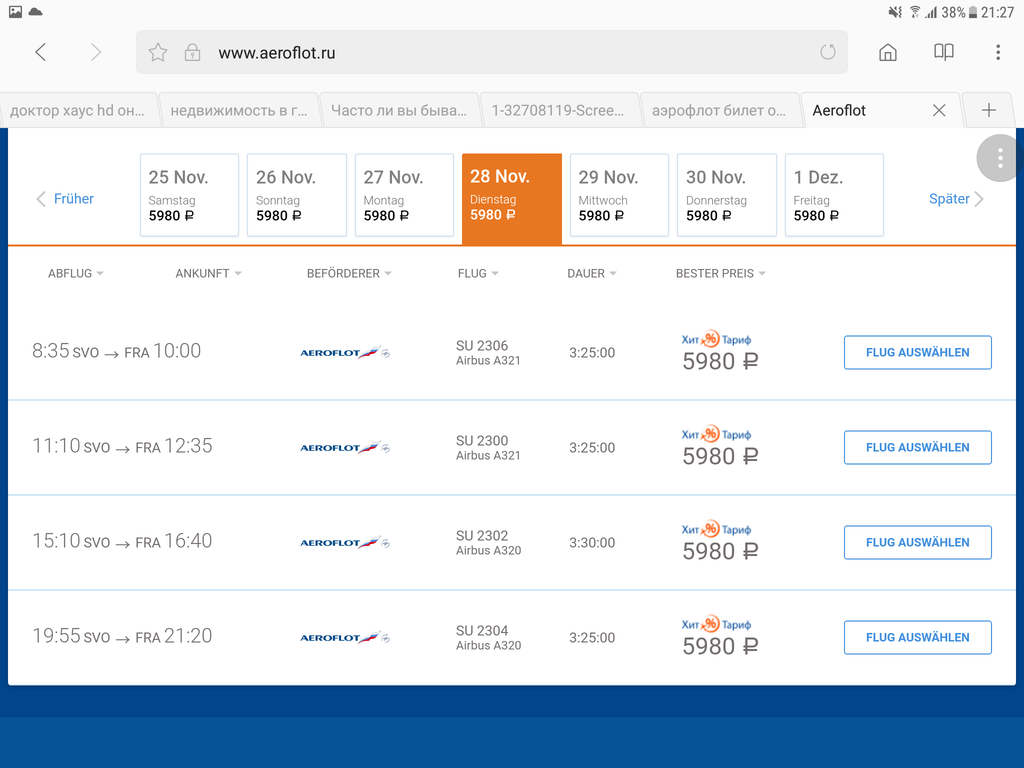Click the 15:10 SVO to FRA 16:40 times
The width and height of the screenshot is (1024, 768).
click(x=122, y=541)
